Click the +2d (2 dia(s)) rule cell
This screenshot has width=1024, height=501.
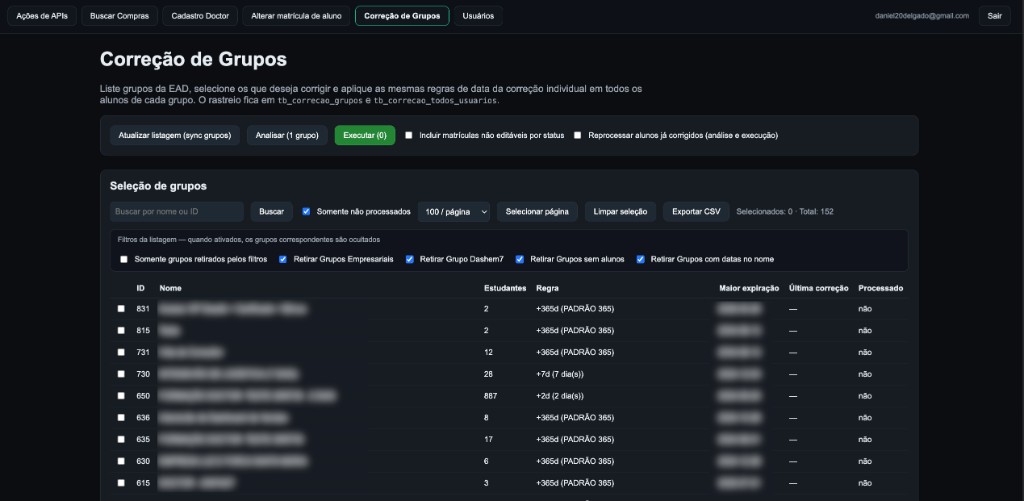(x=560, y=396)
